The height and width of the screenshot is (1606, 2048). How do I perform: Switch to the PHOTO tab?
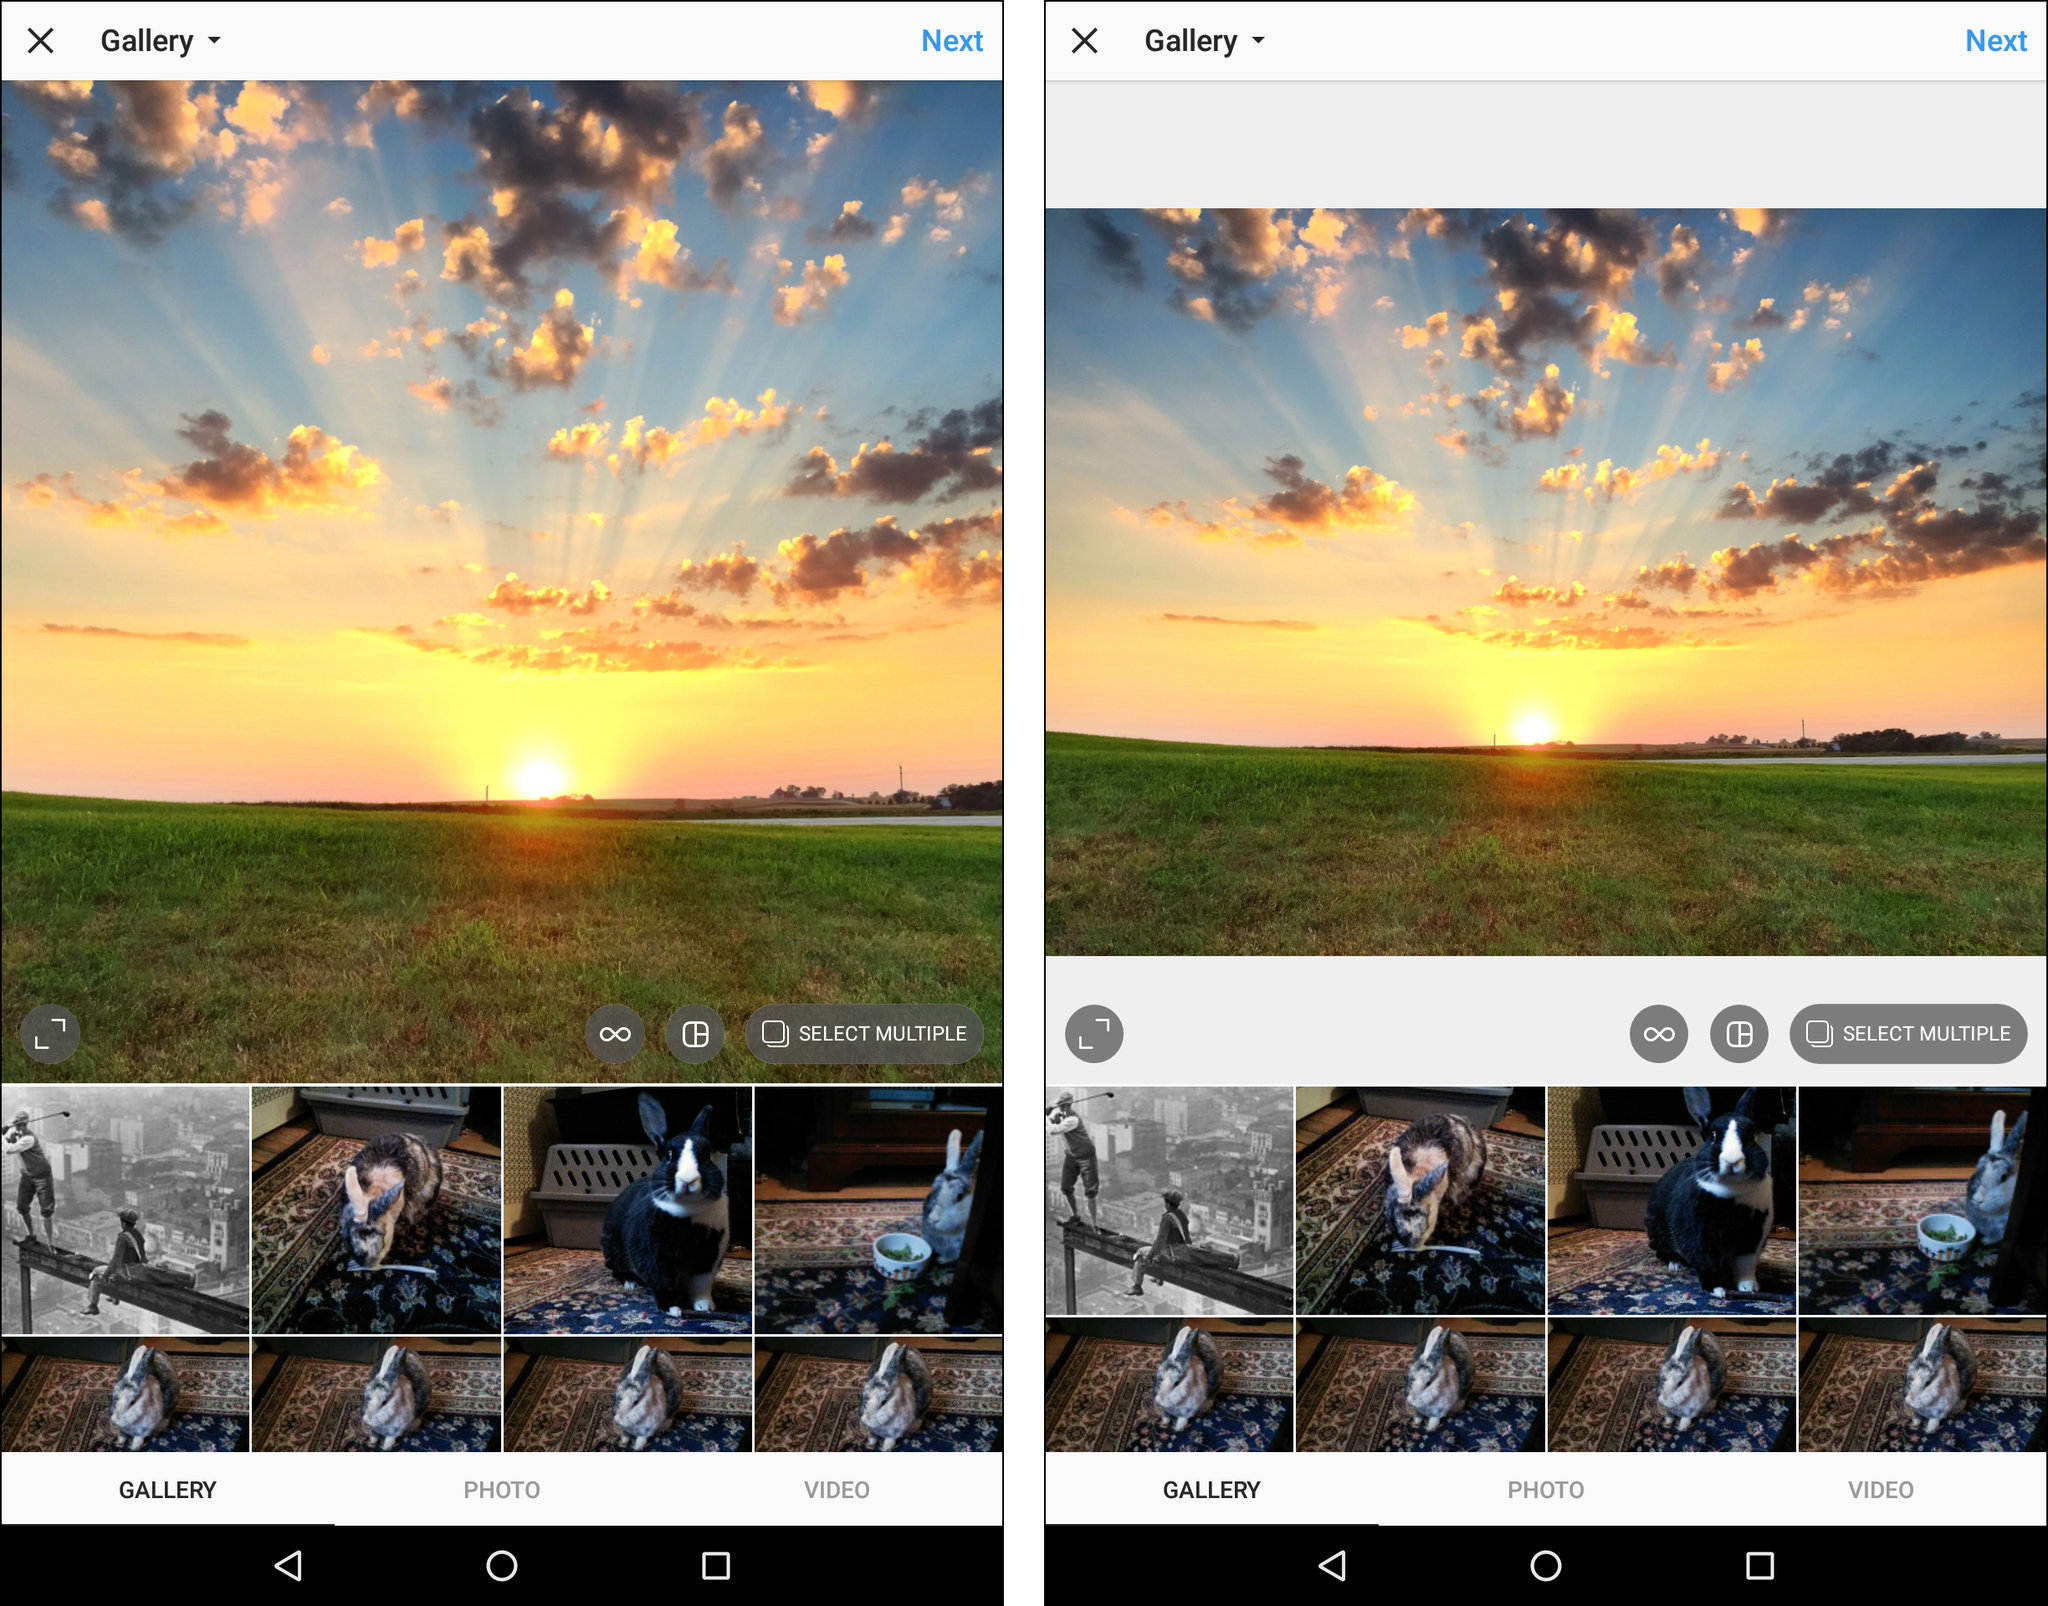(501, 1489)
